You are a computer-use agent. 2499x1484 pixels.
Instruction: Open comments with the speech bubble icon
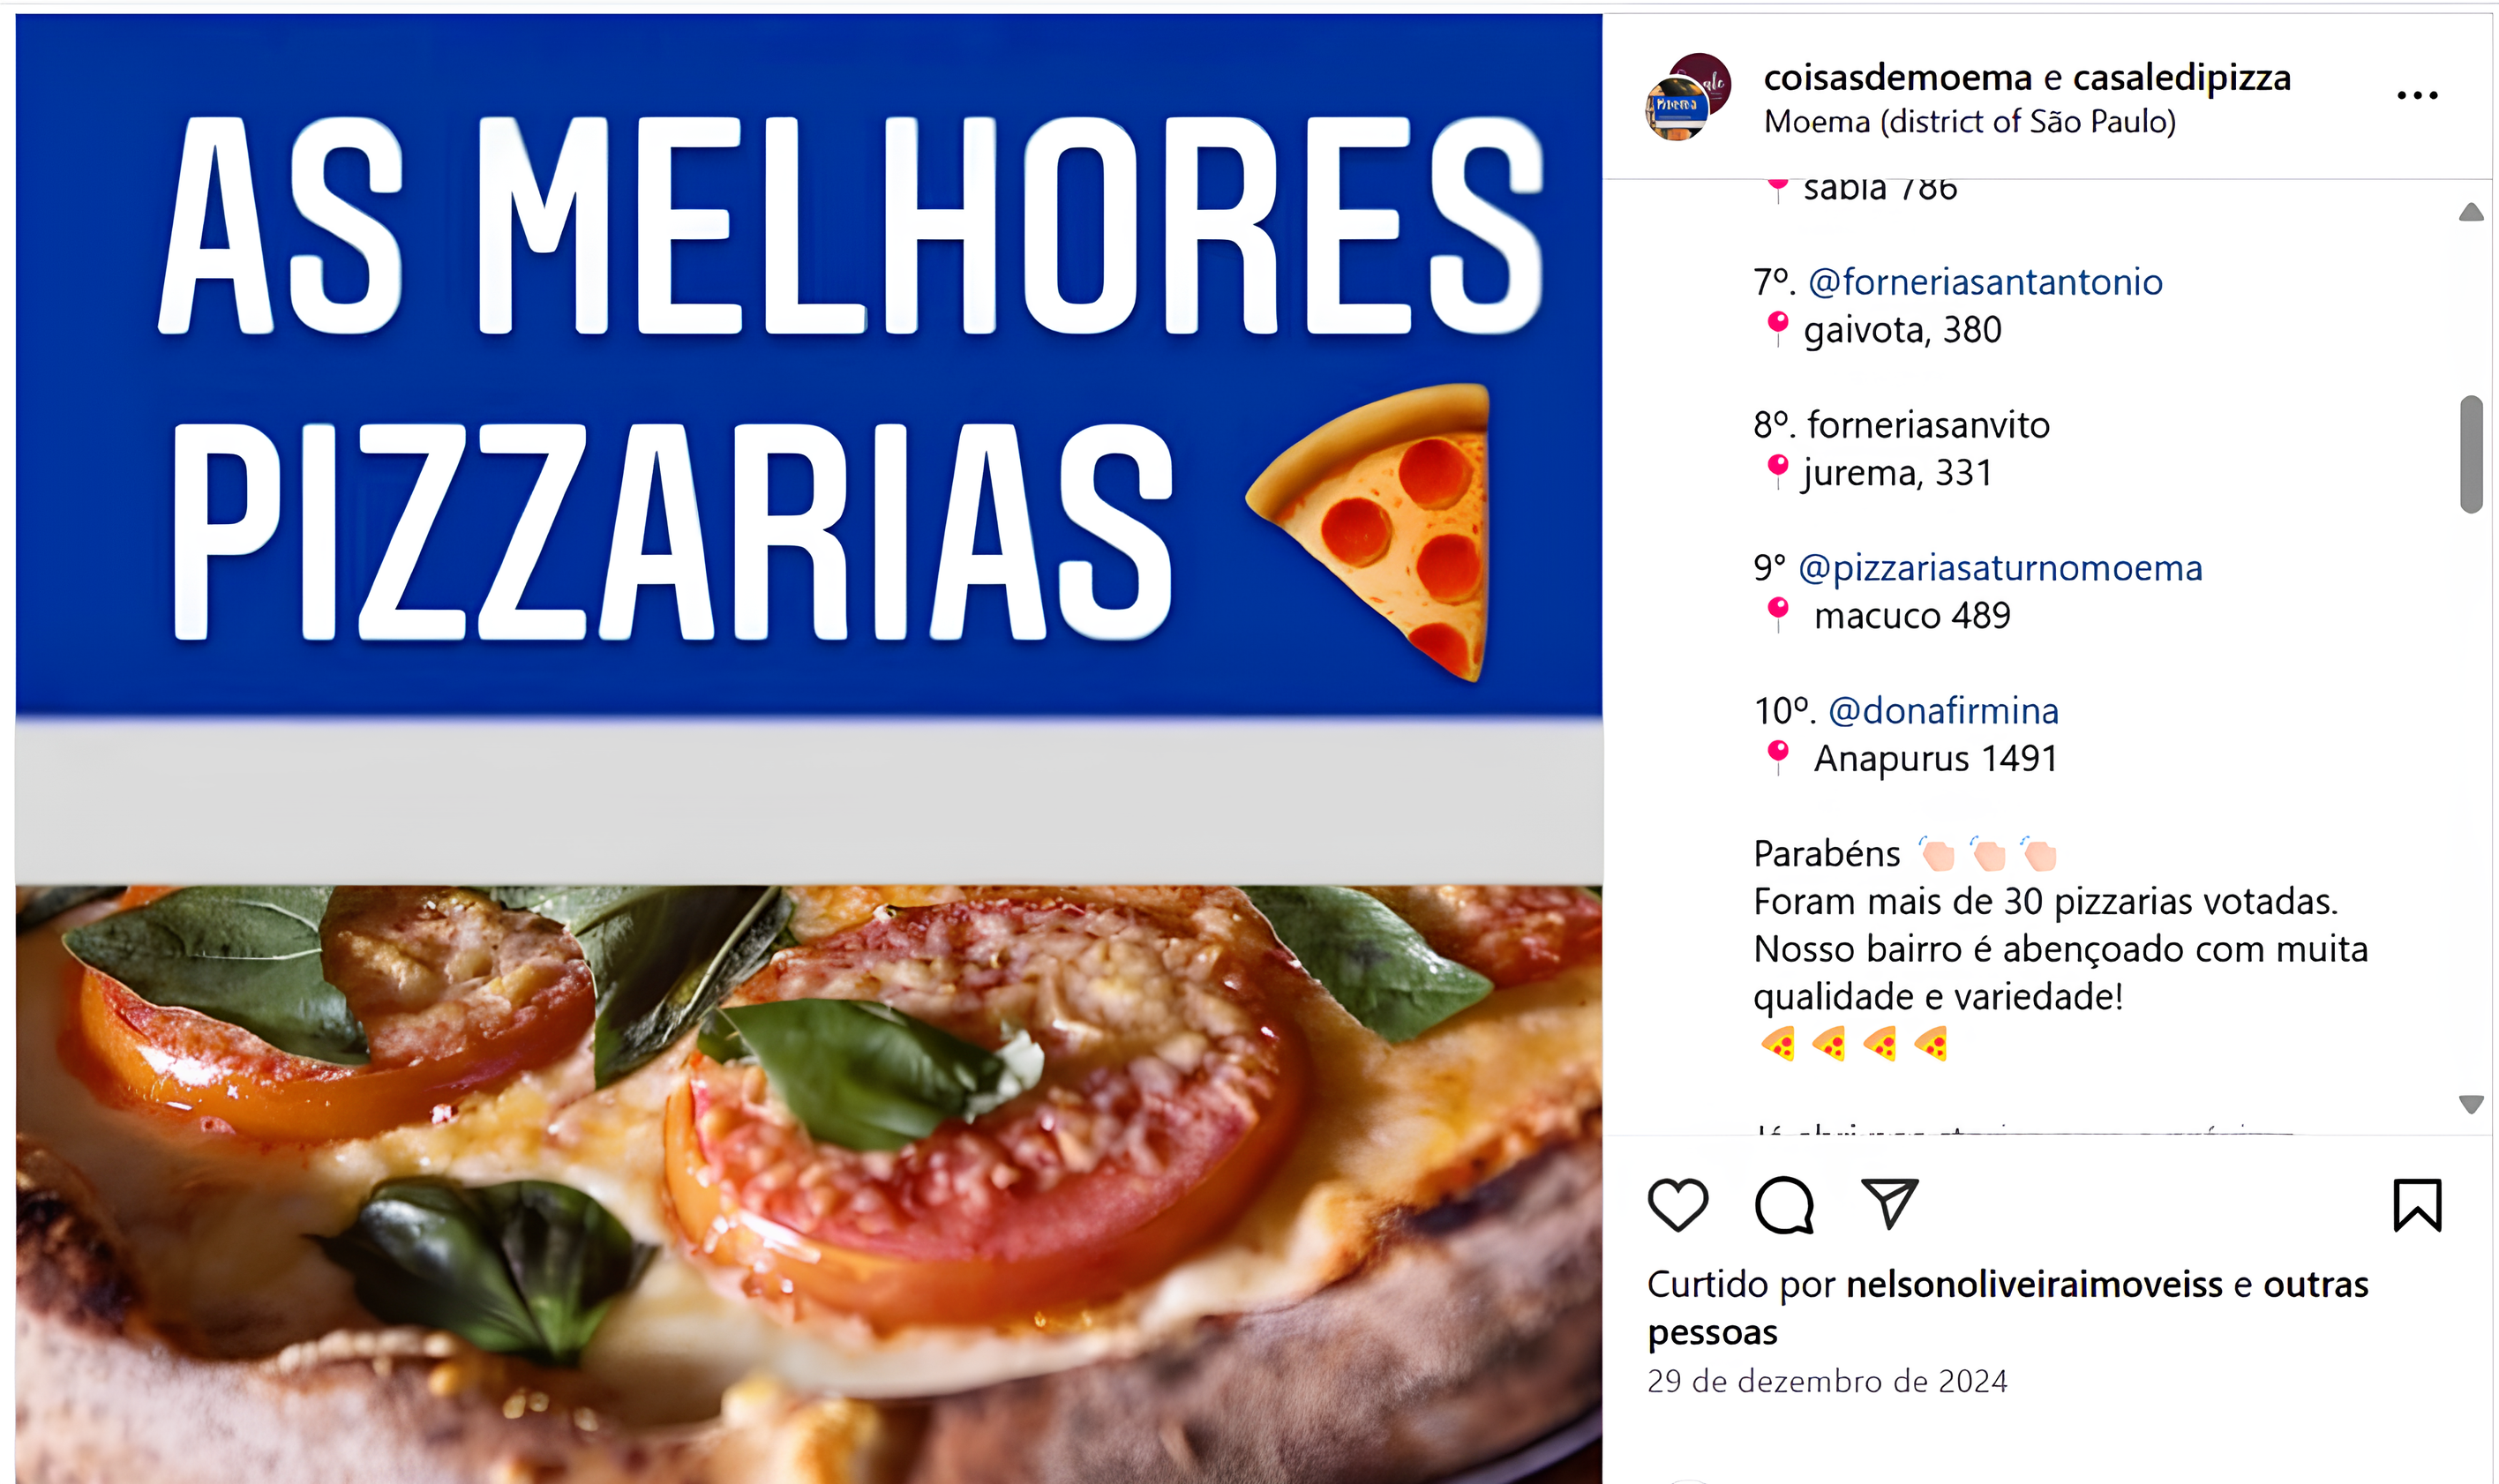click(1784, 1205)
